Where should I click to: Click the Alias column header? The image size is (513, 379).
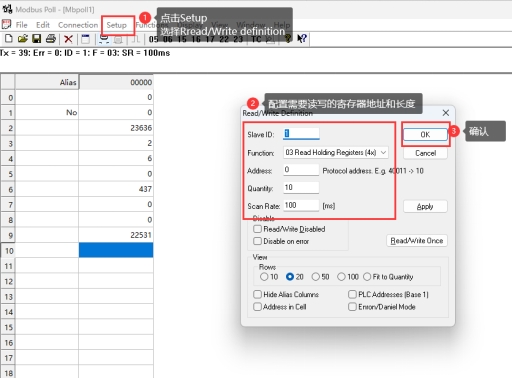[x=47, y=82]
